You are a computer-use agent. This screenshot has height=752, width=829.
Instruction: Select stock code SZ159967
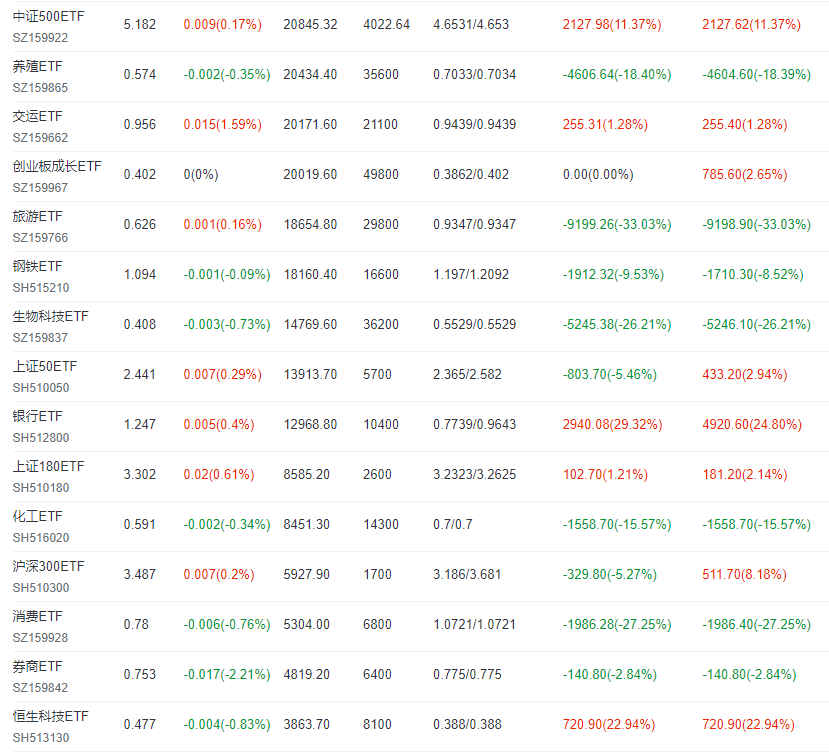coord(40,188)
